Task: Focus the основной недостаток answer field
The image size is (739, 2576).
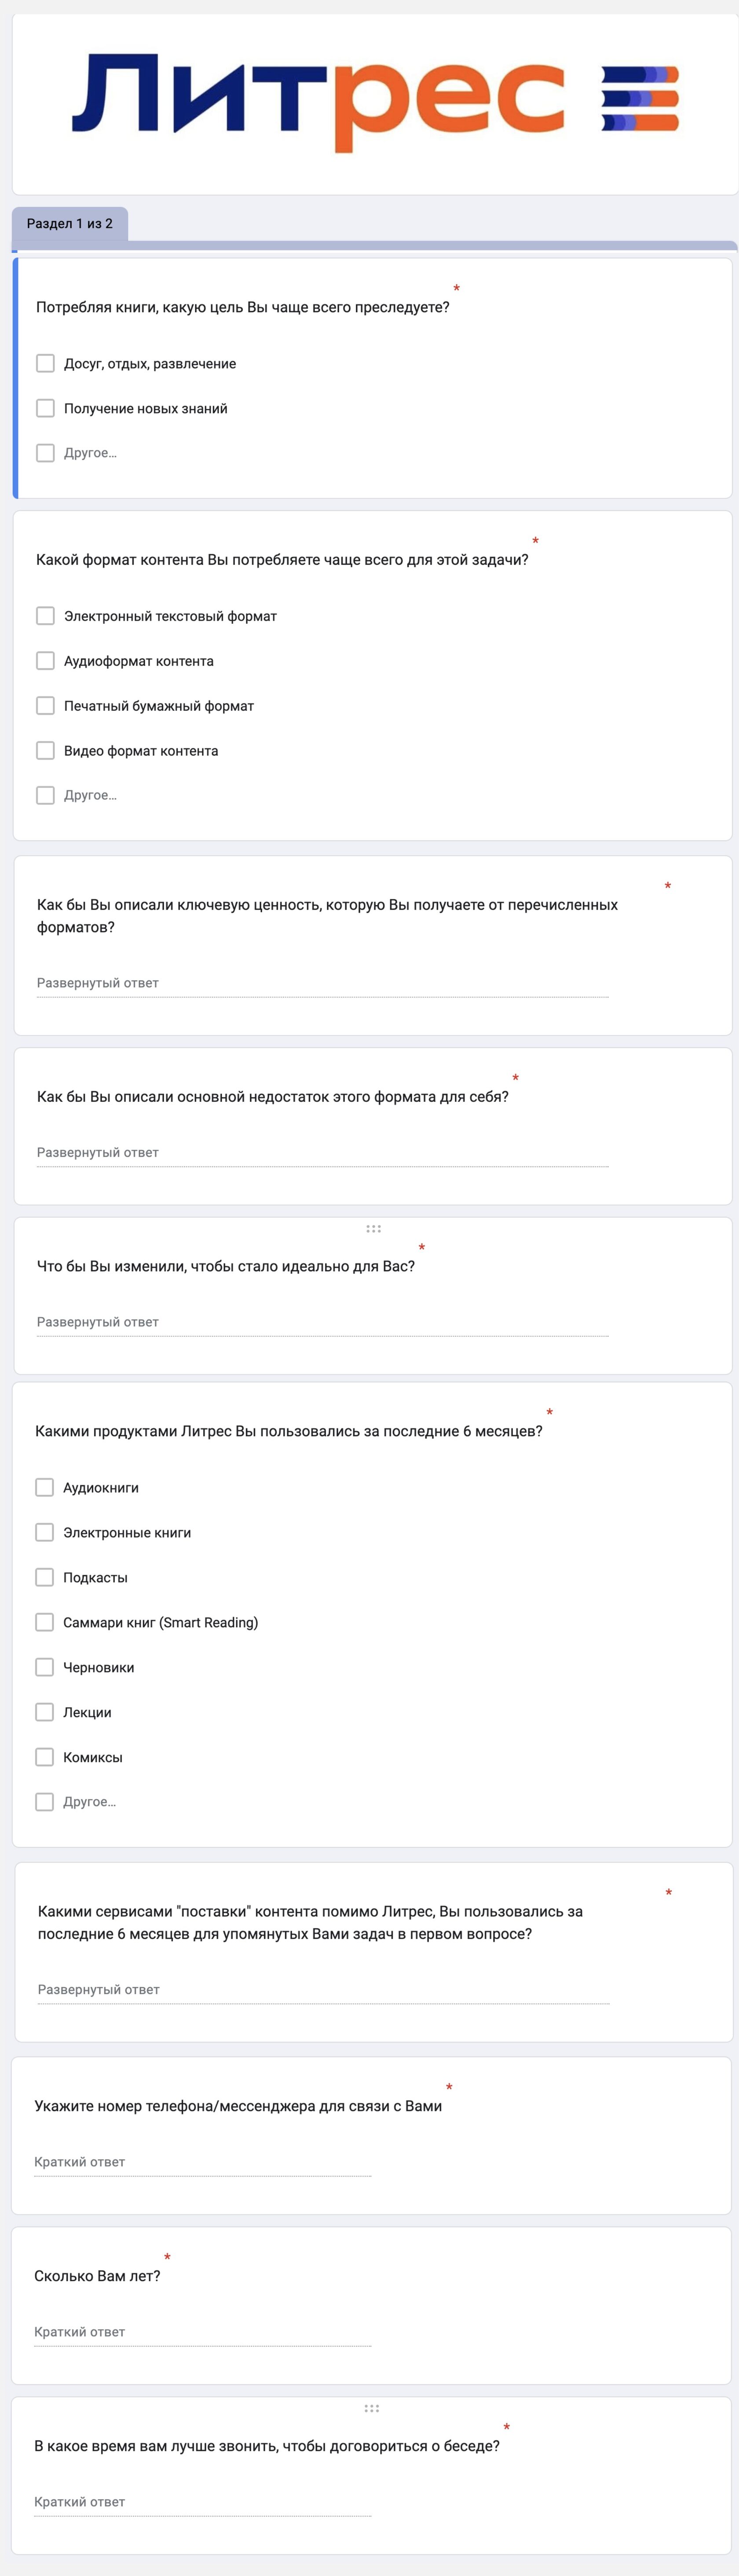Action: (x=322, y=1153)
